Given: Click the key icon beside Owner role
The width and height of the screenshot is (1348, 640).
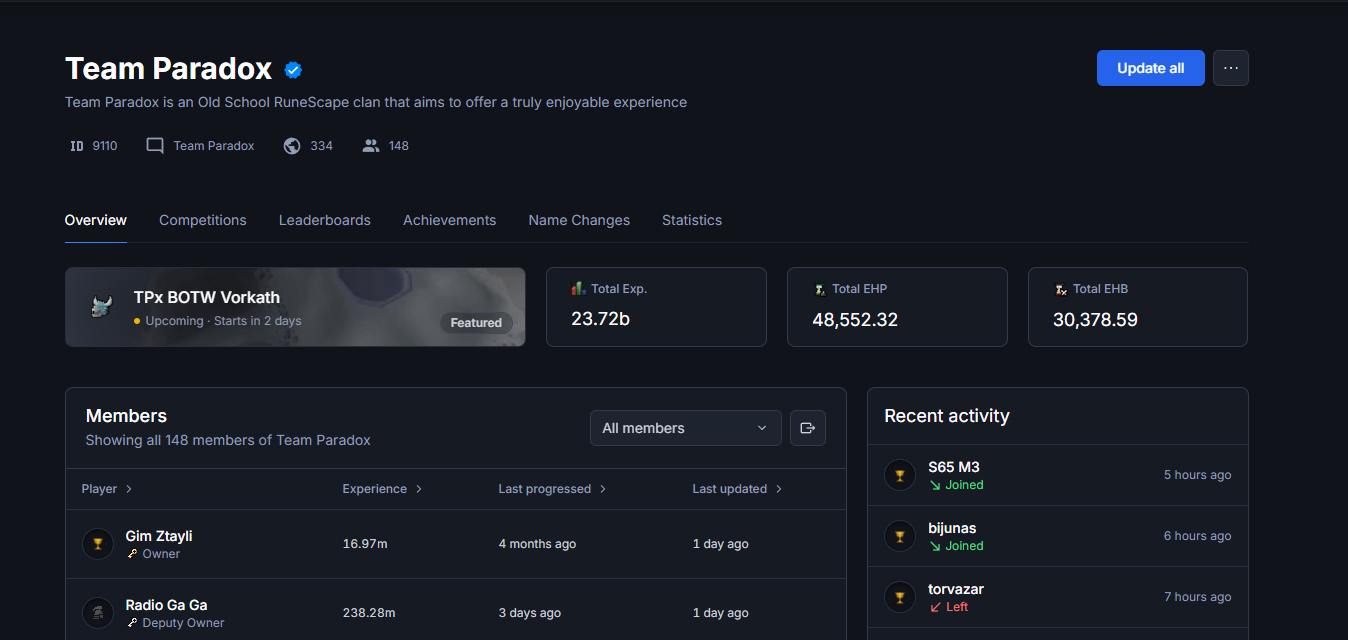Looking at the screenshot, I should (x=132, y=554).
